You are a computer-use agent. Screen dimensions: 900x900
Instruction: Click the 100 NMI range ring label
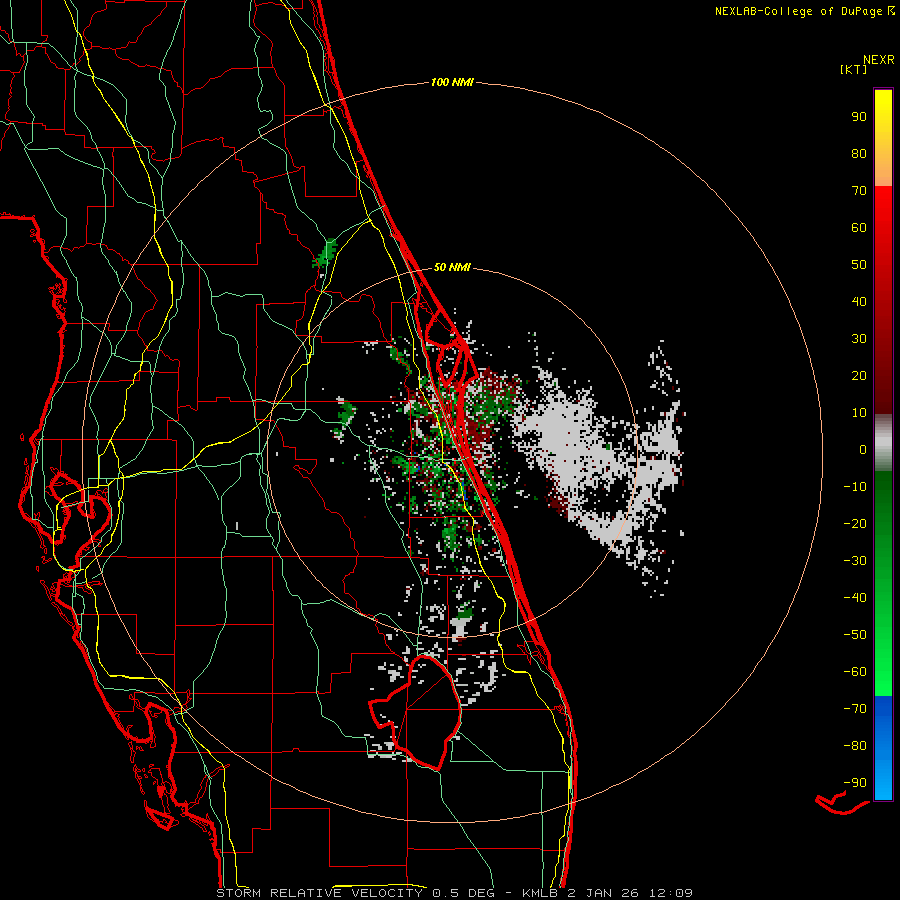(452, 83)
